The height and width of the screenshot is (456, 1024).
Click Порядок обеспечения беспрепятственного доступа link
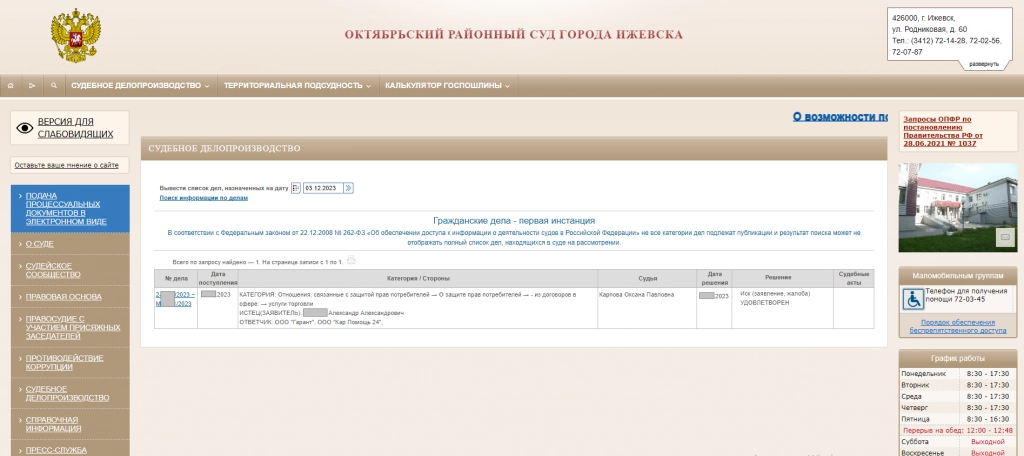tap(957, 327)
